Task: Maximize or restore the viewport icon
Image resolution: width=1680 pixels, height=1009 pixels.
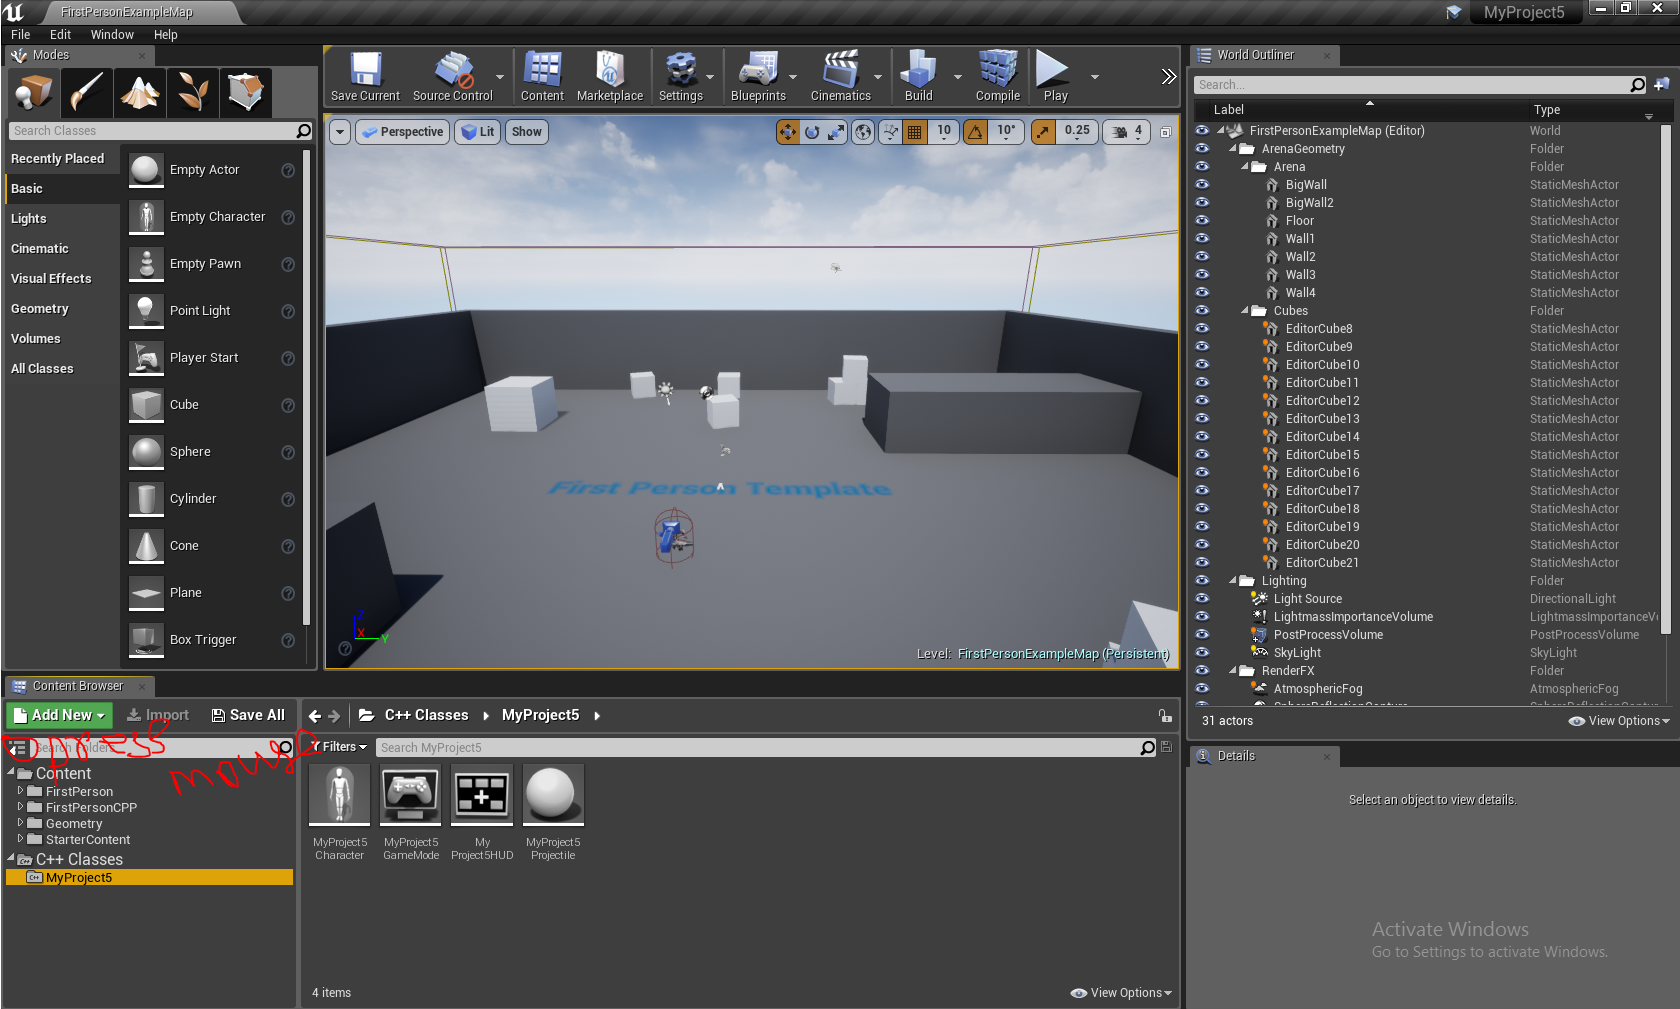Action: pyautogui.click(x=1166, y=132)
